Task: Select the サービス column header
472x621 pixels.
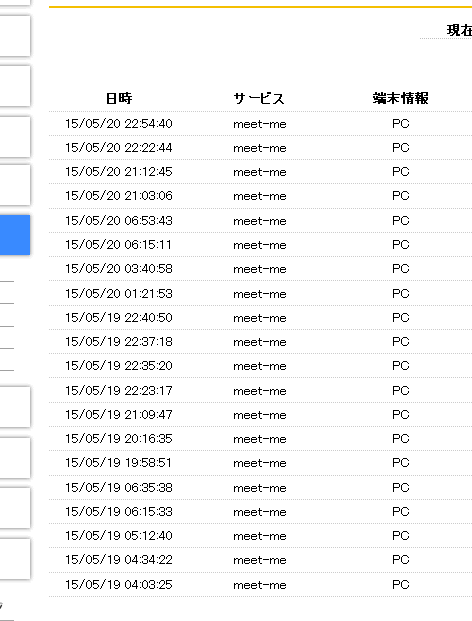Action: point(259,98)
